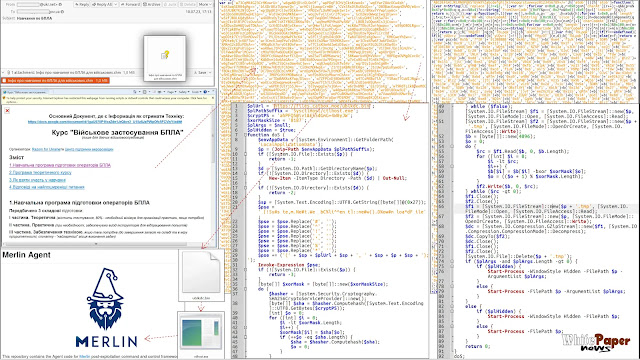Click the Merlin Agent heading
640x360 pixels.
(27, 255)
